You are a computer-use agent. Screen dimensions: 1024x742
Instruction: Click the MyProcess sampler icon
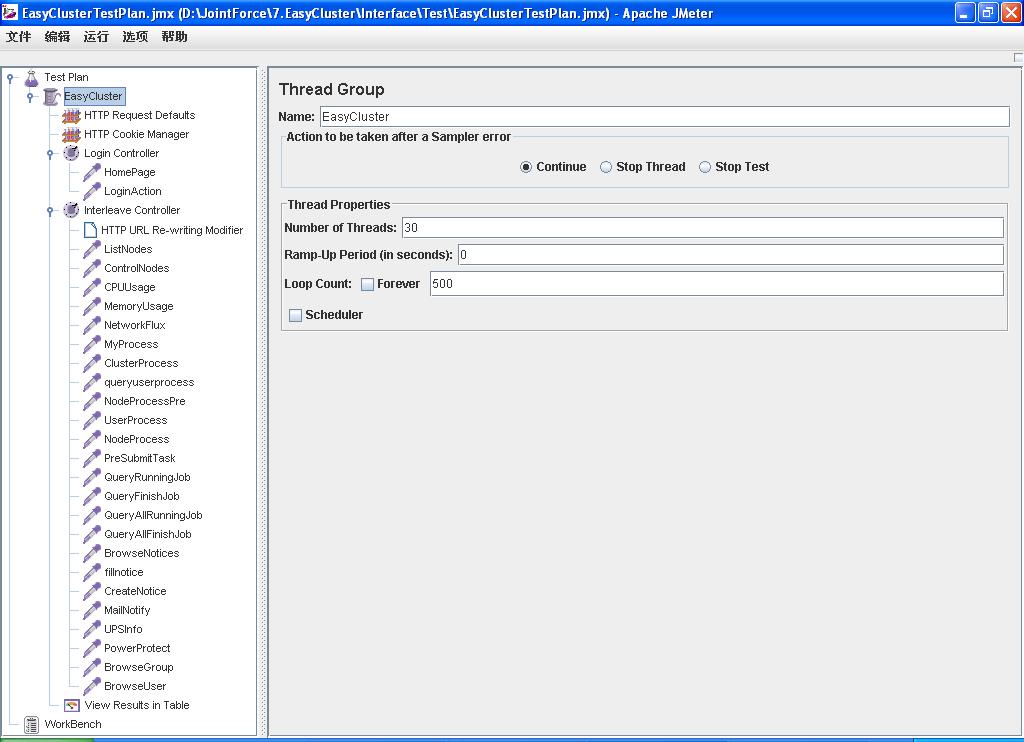[x=91, y=344]
